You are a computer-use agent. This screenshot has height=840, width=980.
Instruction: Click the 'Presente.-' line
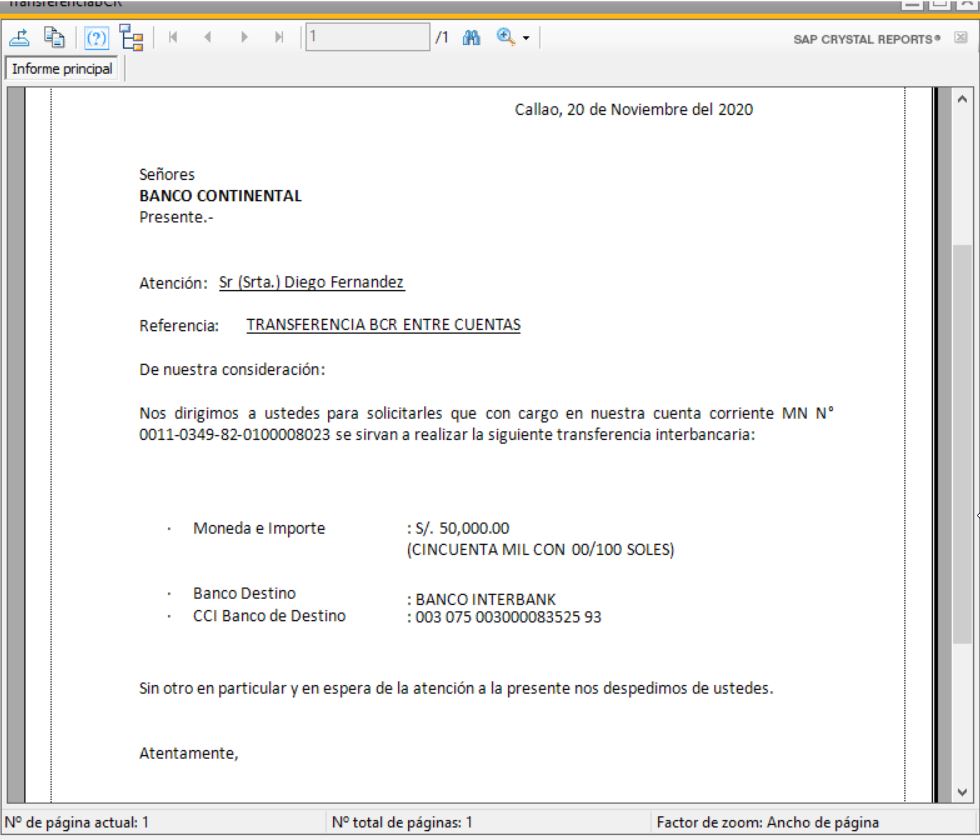[176, 217]
